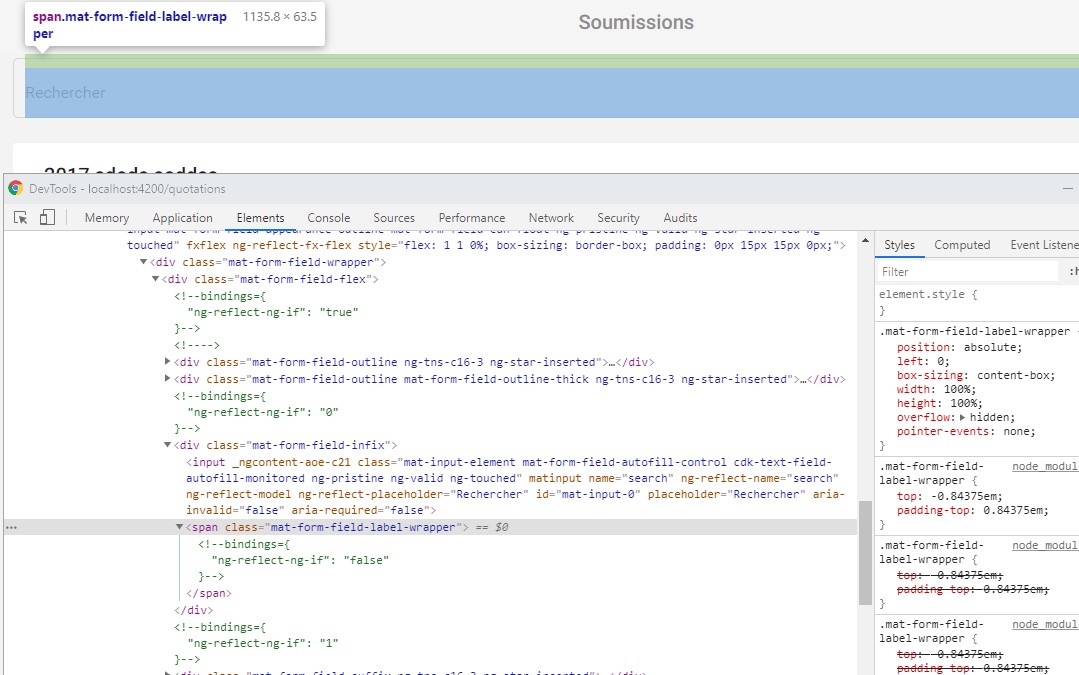Click the box-sizing: content-box declaration

(975, 375)
